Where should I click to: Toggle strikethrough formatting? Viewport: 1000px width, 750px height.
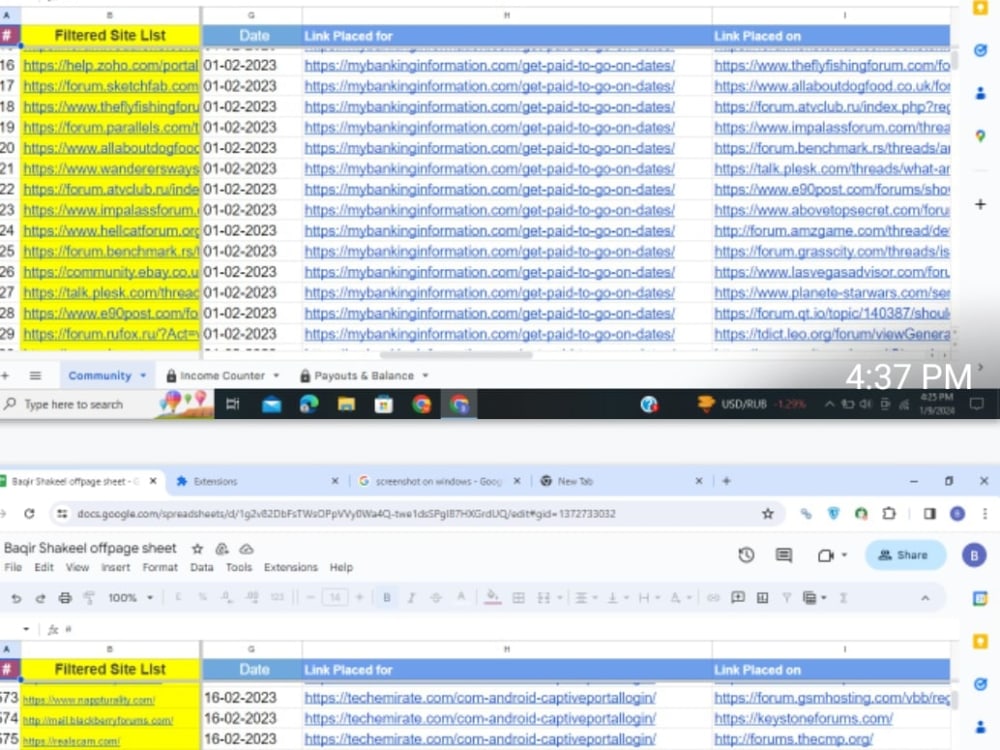[436, 598]
